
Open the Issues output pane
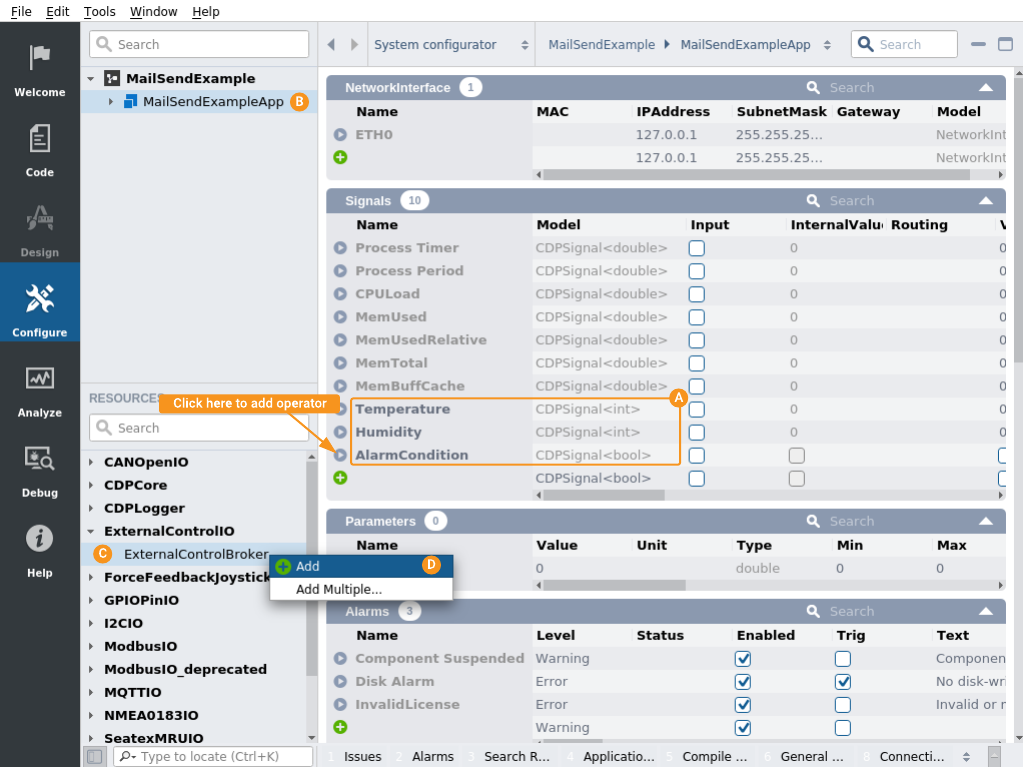pyautogui.click(x=362, y=756)
